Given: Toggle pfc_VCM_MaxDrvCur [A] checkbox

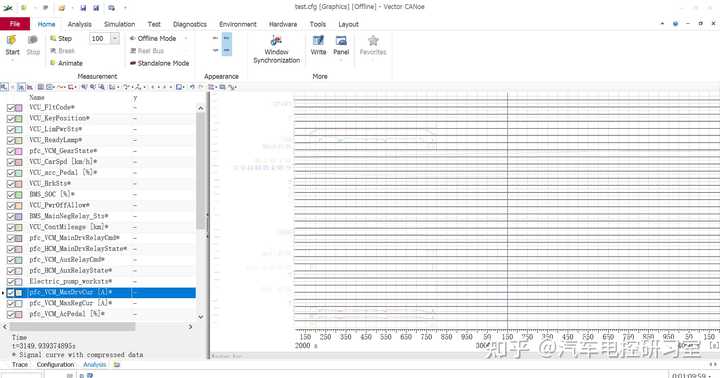Looking at the screenshot, I should coord(11,293).
